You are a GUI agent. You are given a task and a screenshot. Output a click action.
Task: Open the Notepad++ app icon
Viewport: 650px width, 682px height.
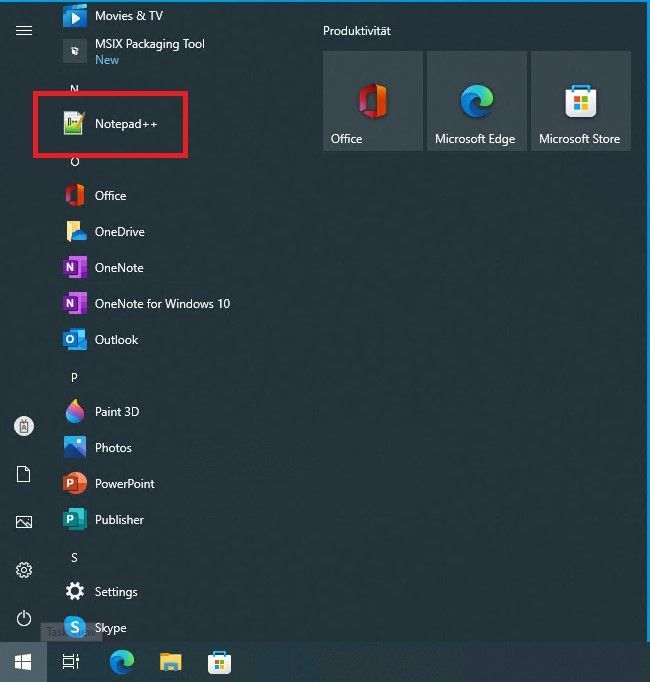click(x=74, y=124)
